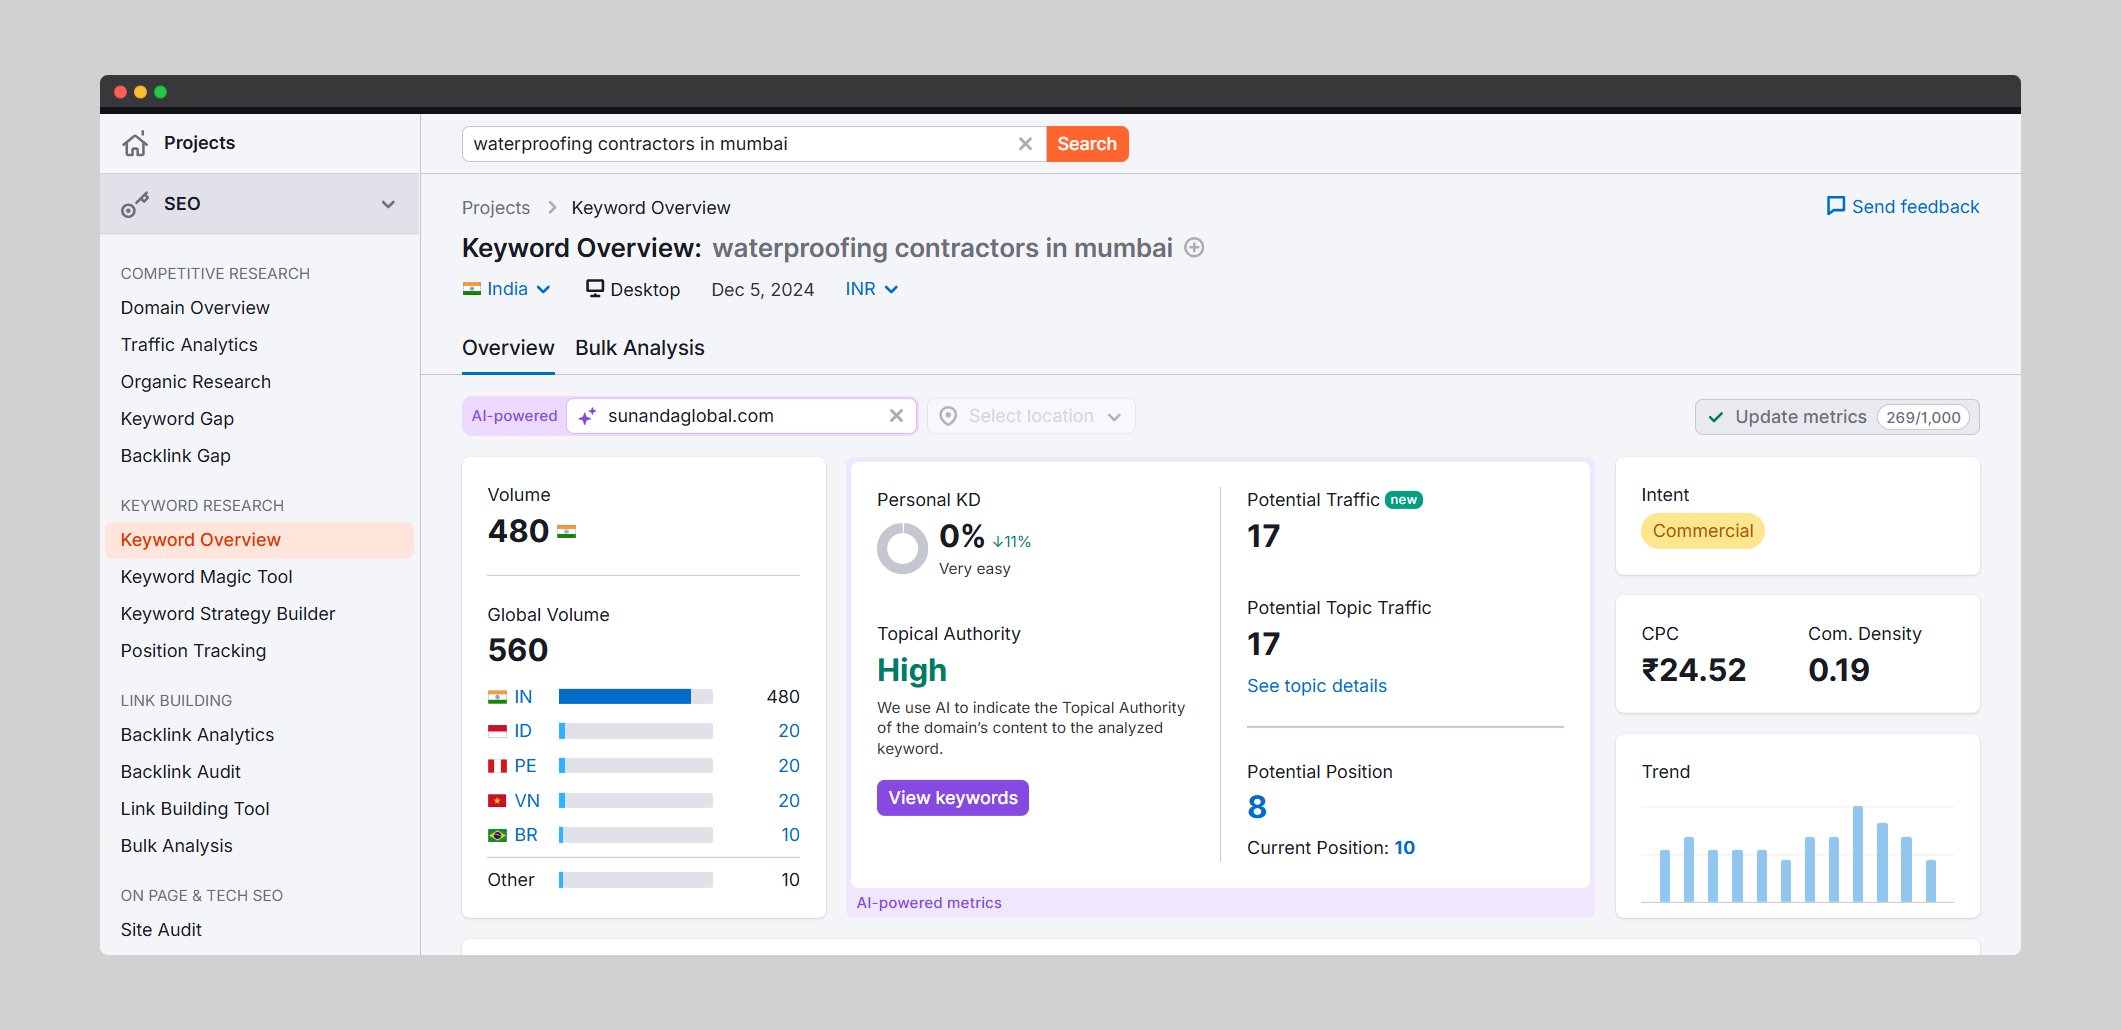The width and height of the screenshot is (2121, 1030).
Task: Click the IN volume progress bar
Action: tap(635, 697)
